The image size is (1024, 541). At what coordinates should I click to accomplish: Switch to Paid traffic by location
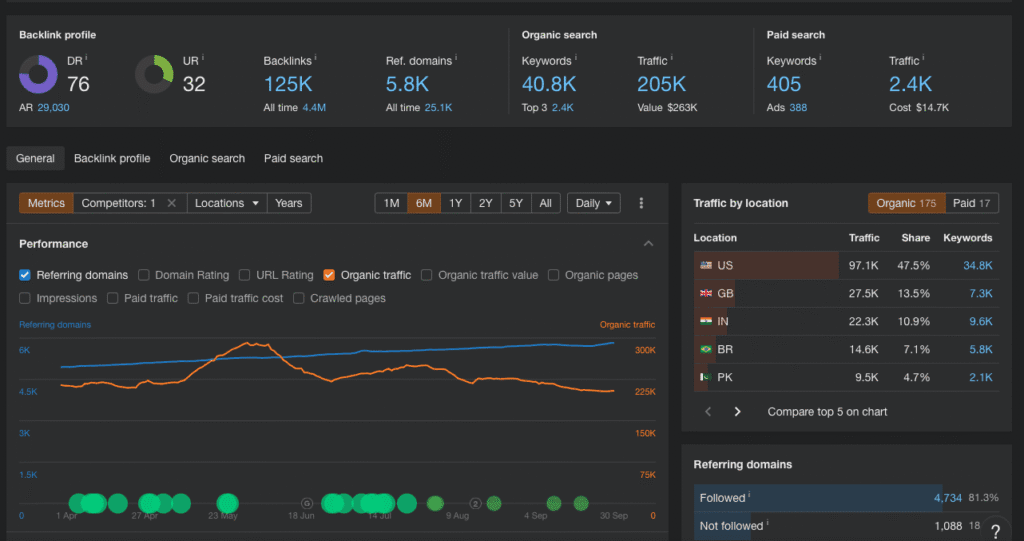point(971,203)
